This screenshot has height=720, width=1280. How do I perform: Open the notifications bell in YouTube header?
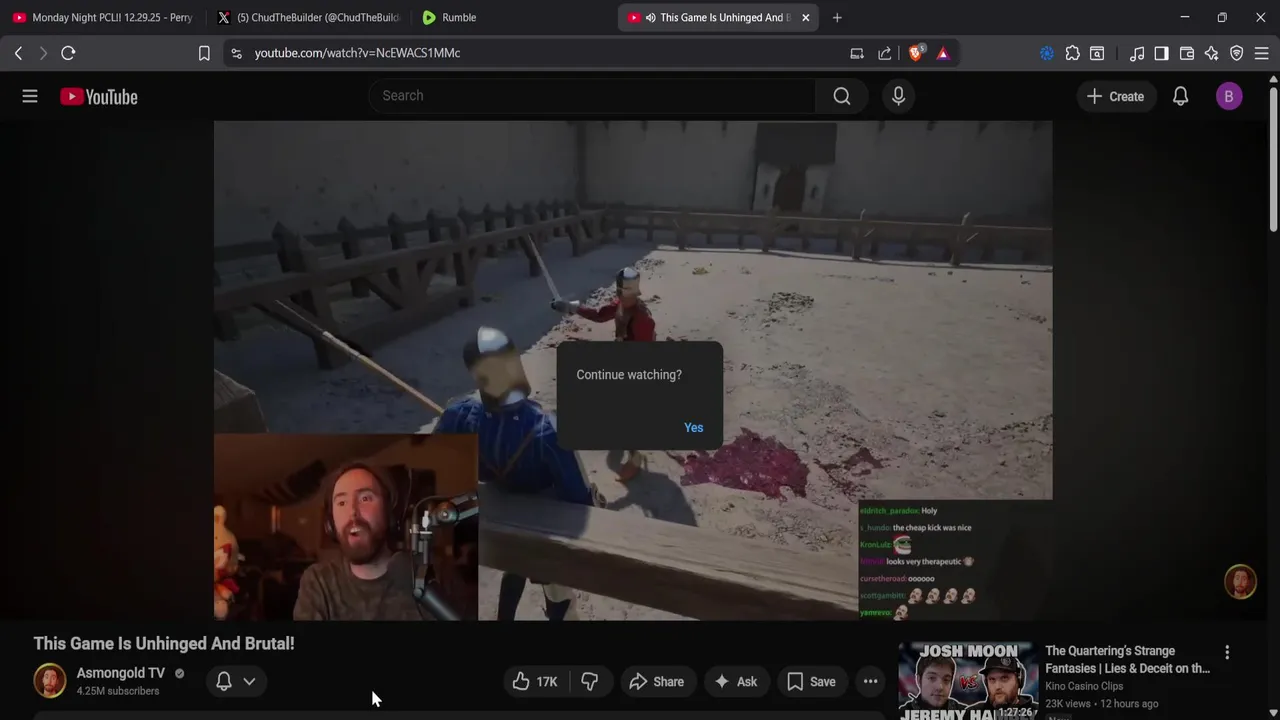click(x=1180, y=96)
